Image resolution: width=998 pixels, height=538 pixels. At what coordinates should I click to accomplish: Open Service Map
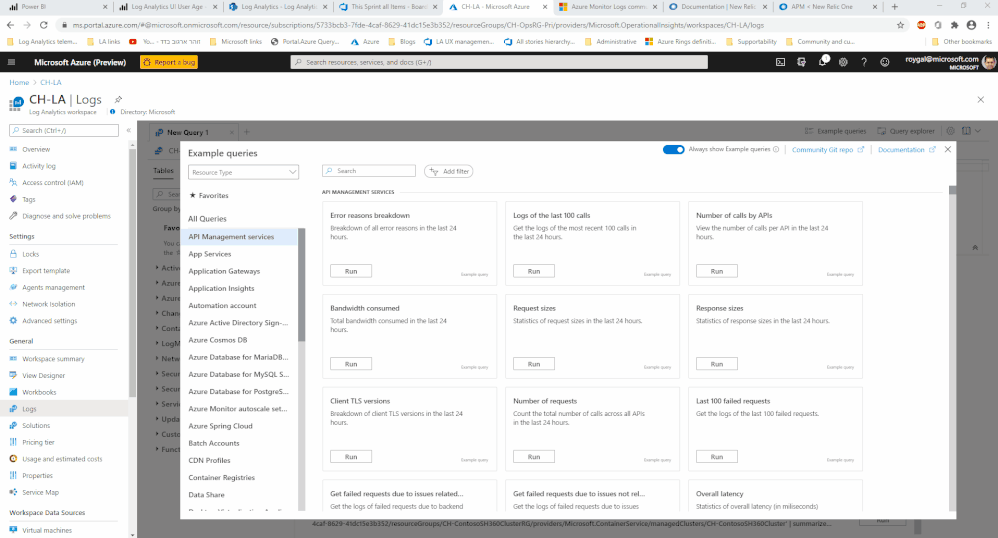[40, 492]
